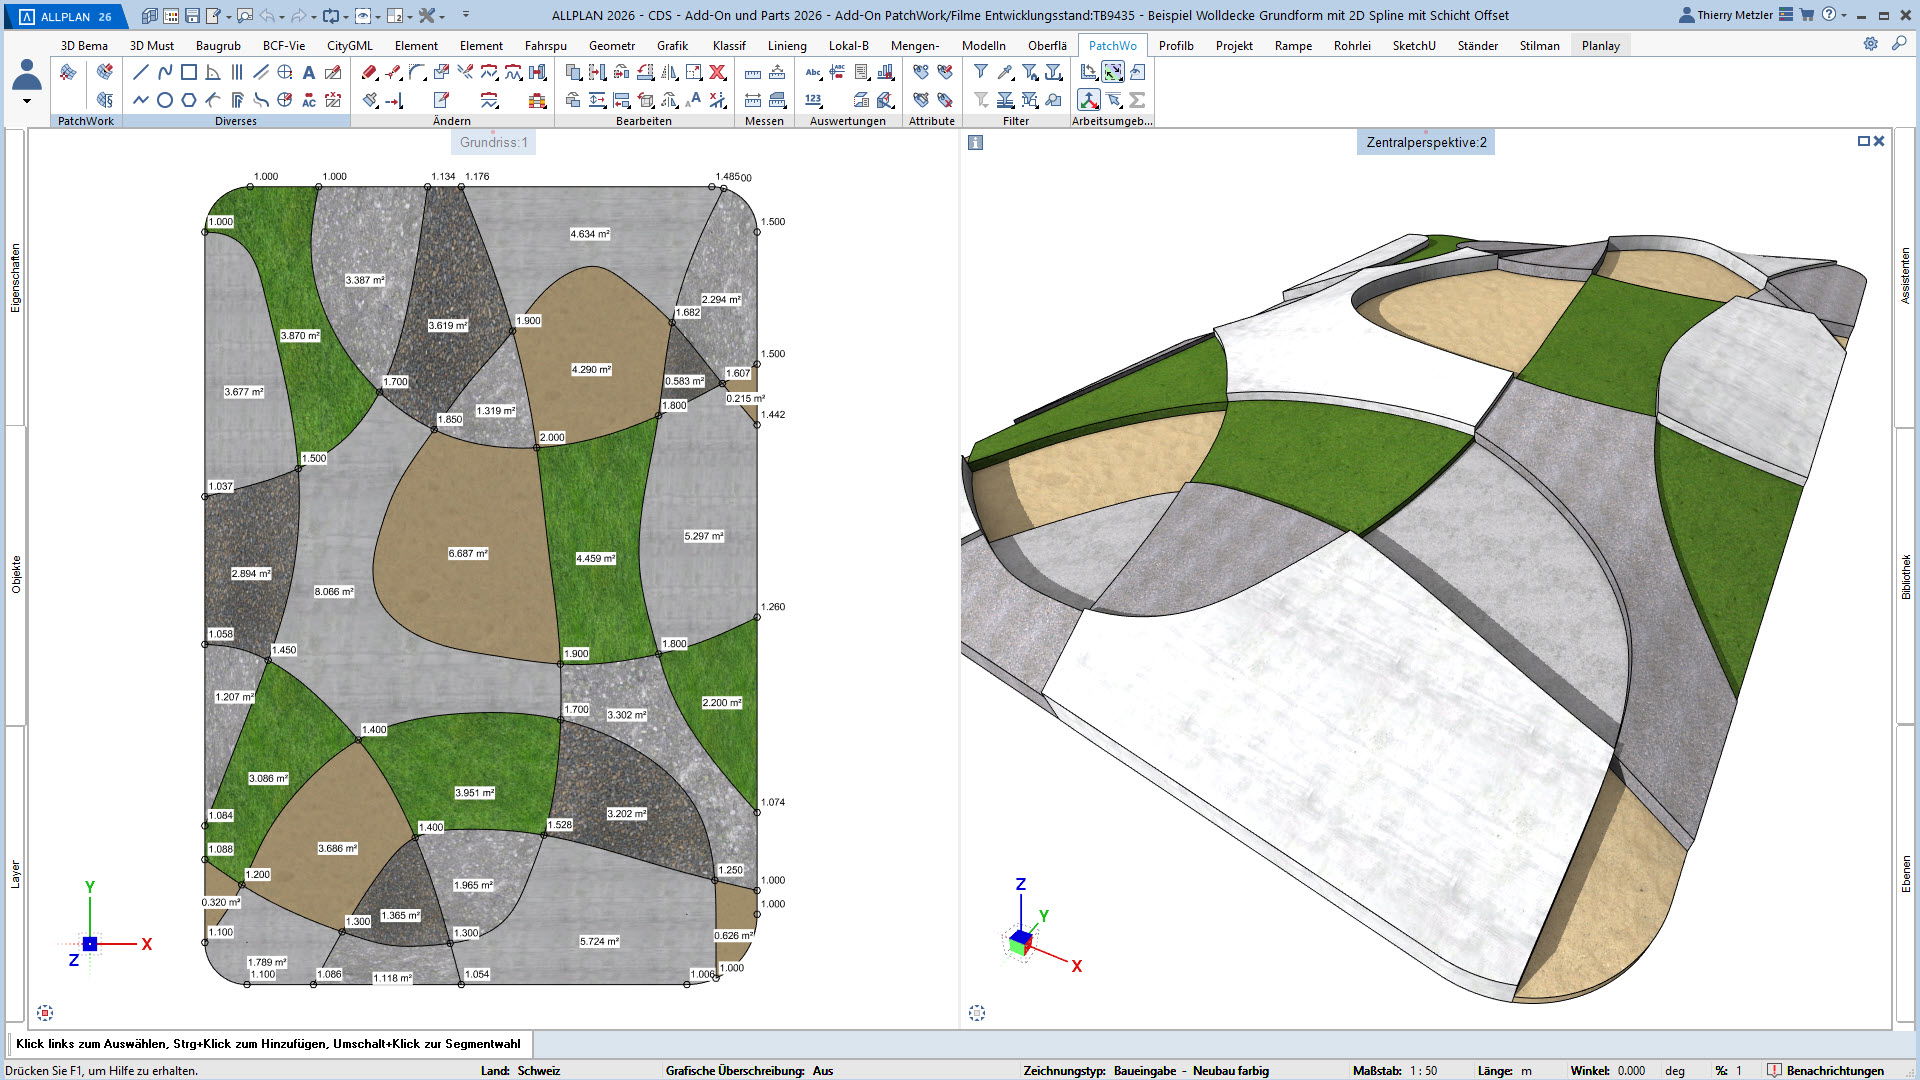The height and width of the screenshot is (1080, 1920).
Task: Toggle the highlighted track-tracing icon in Arbeitsumgebung
Action: [1113, 72]
